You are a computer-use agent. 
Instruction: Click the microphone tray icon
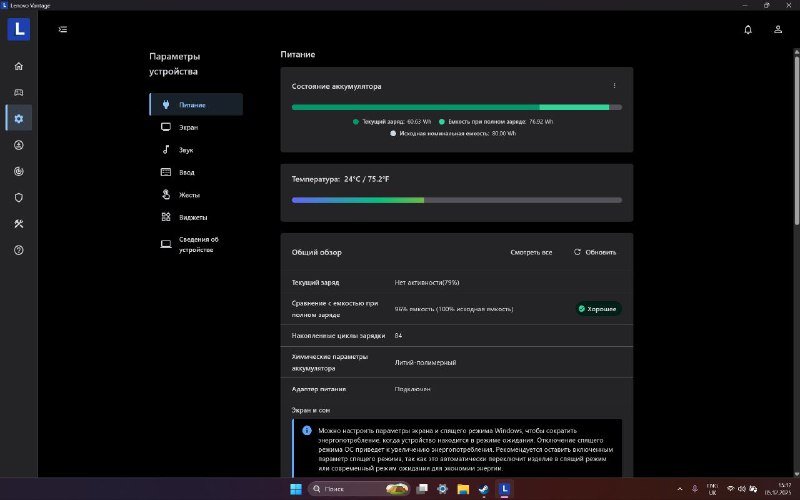[x=694, y=489]
